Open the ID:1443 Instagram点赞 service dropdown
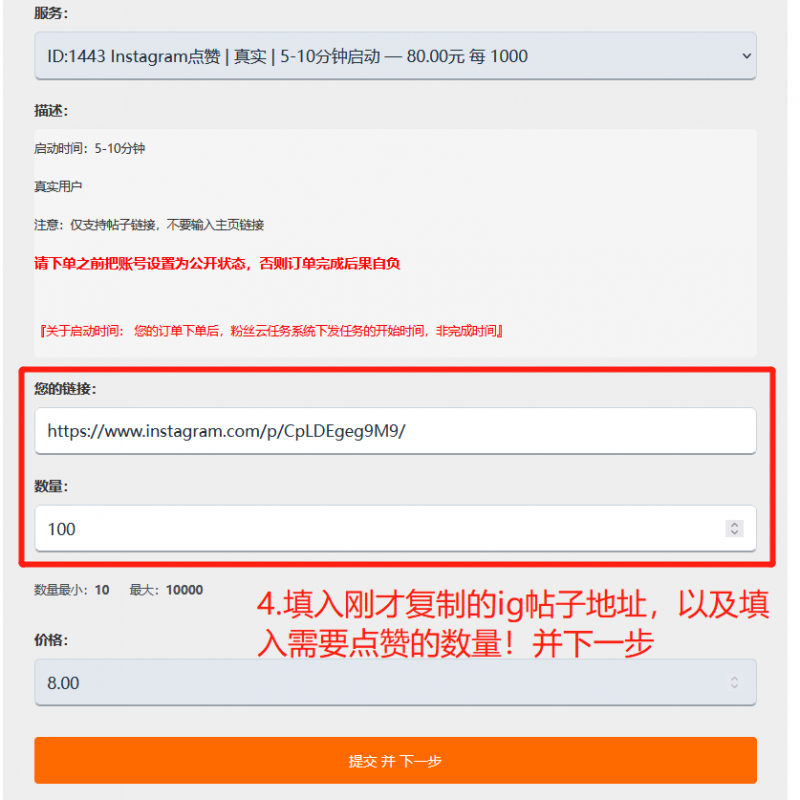 tap(395, 56)
